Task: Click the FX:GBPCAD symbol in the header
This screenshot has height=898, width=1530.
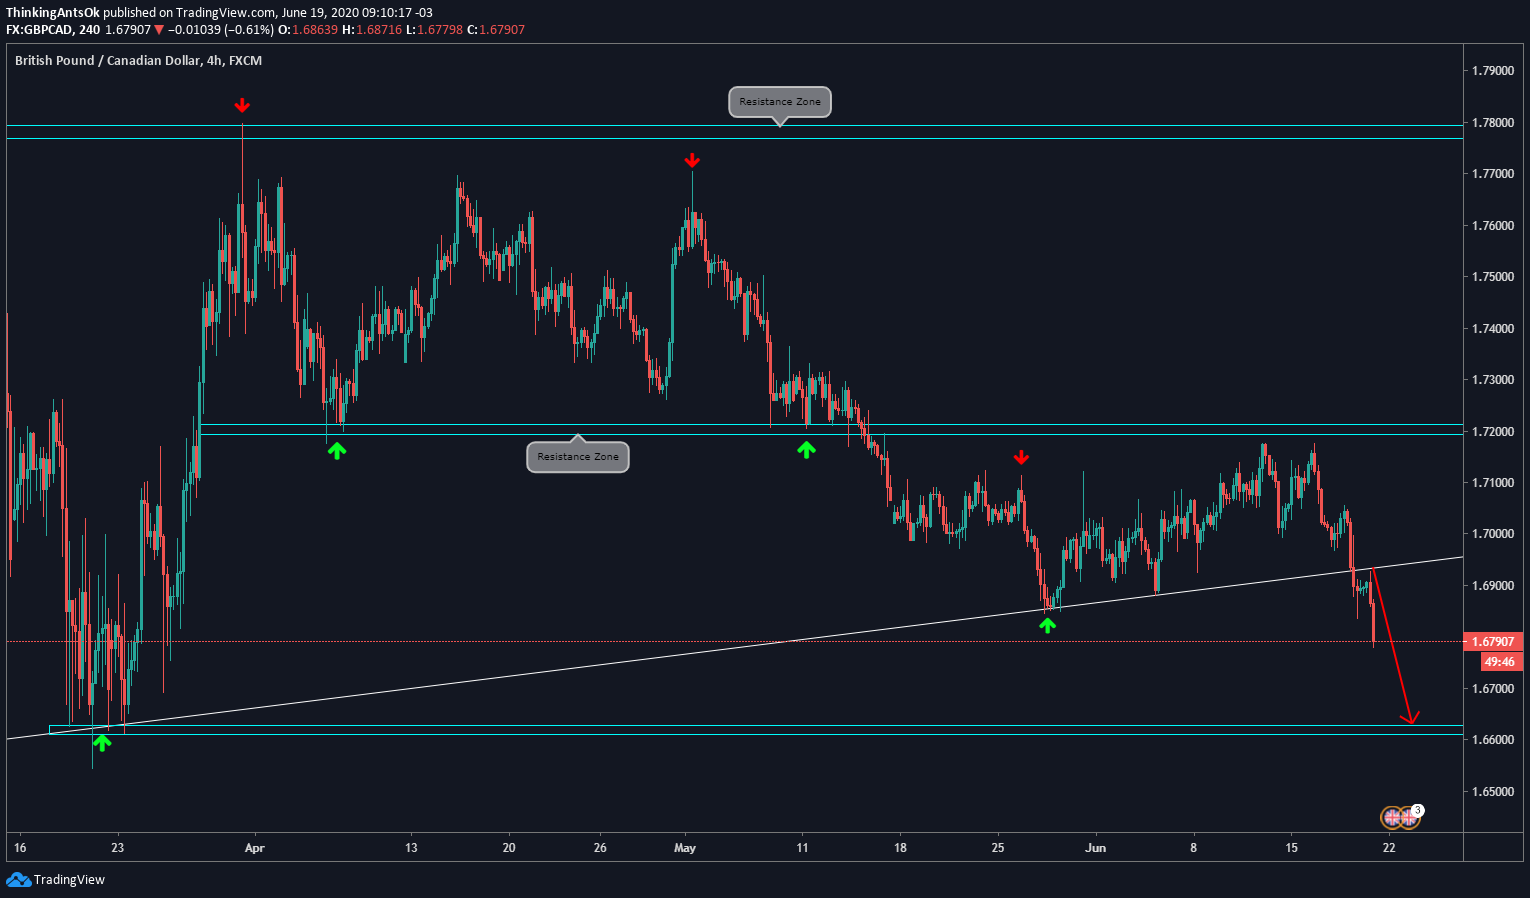Action: [39, 30]
